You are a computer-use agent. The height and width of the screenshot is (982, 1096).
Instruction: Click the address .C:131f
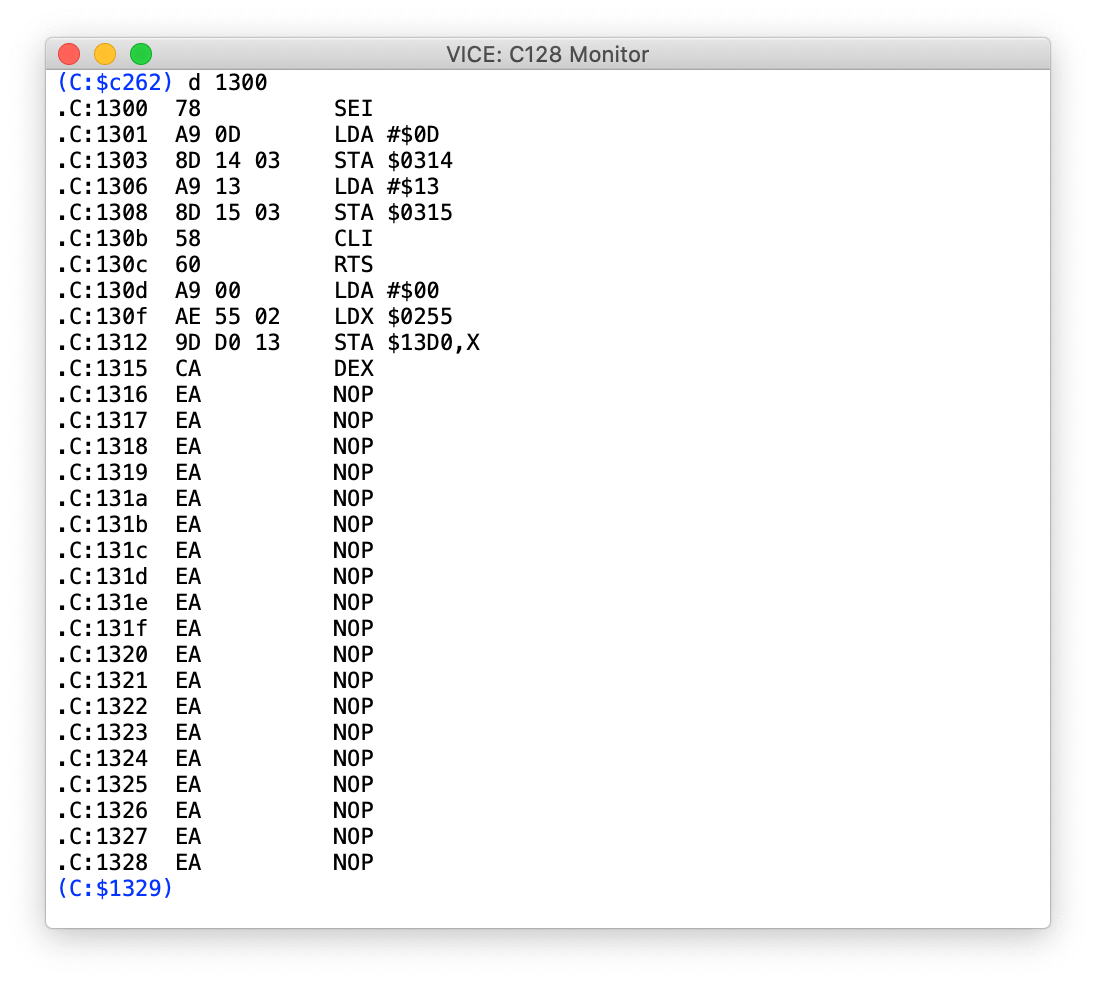click(x=103, y=628)
